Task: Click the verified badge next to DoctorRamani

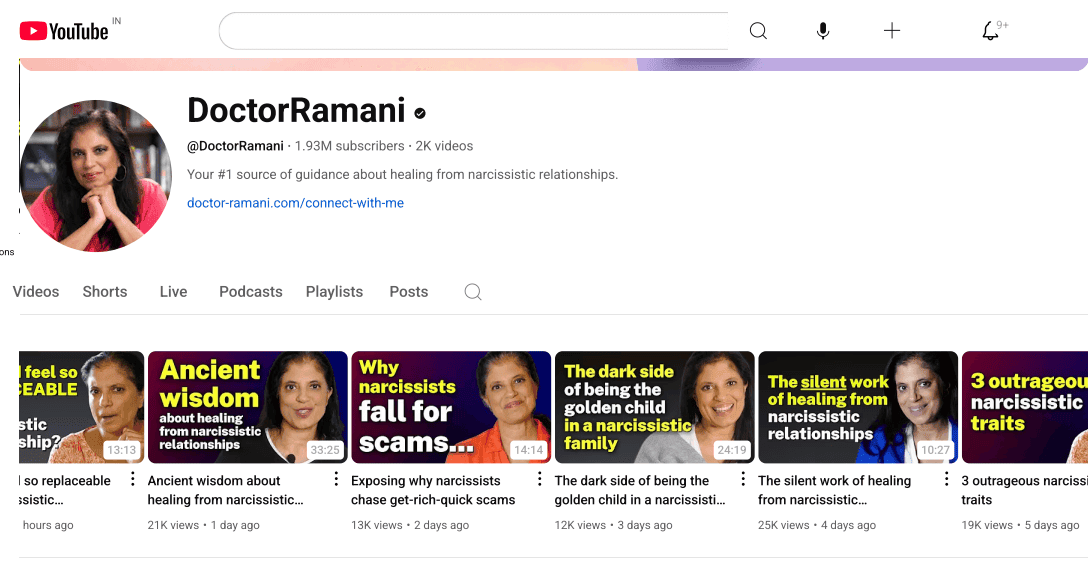Action: pos(420,112)
